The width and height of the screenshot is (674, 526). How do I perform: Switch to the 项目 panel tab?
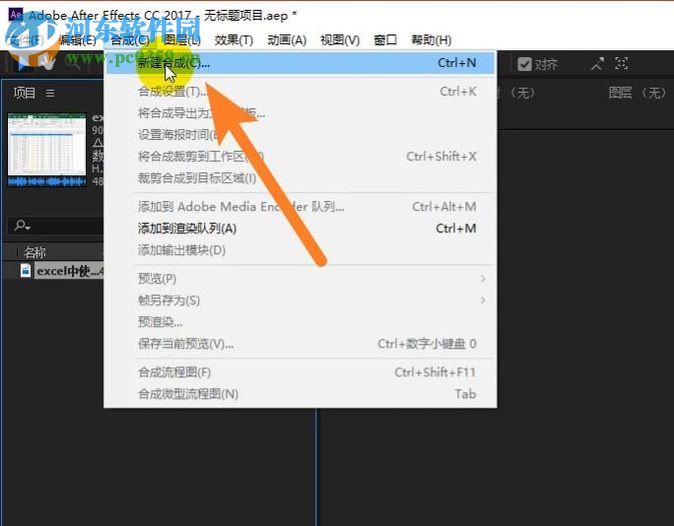tap(25, 93)
